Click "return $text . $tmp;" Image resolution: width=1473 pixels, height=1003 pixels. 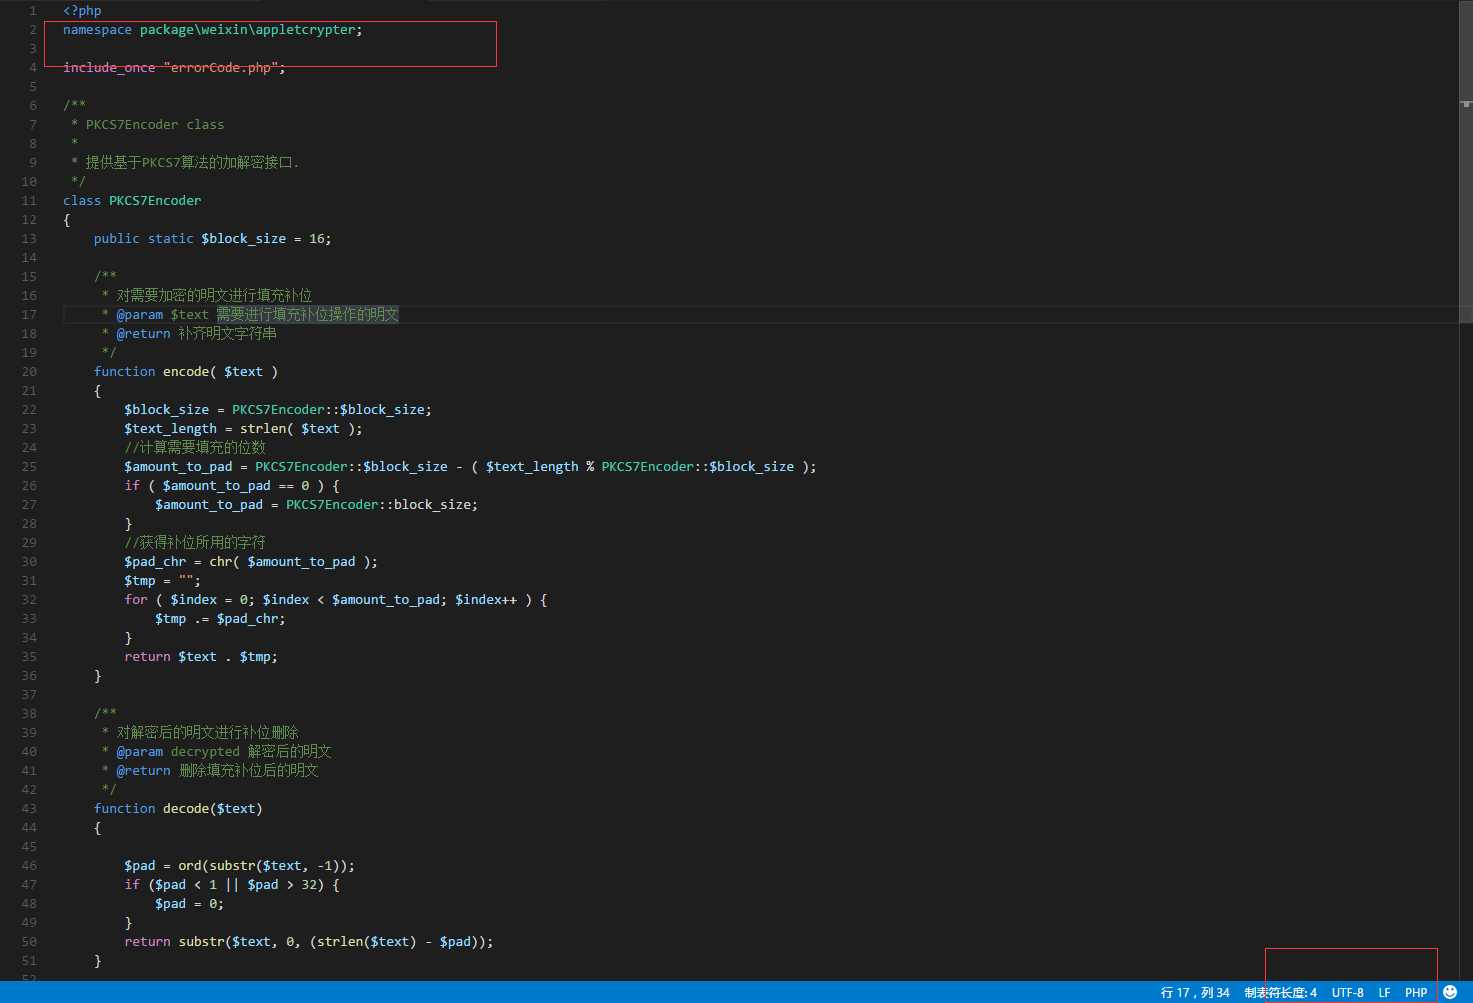click(201, 657)
